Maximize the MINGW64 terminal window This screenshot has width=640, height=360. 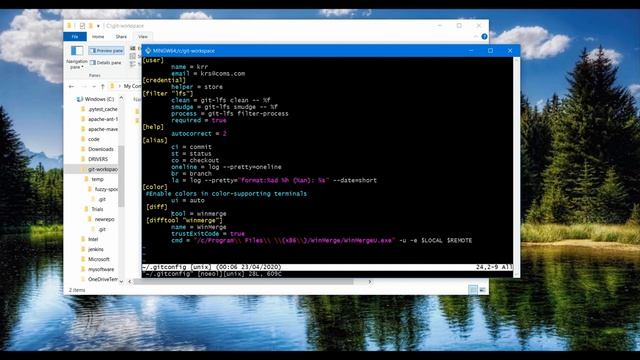pos(490,51)
